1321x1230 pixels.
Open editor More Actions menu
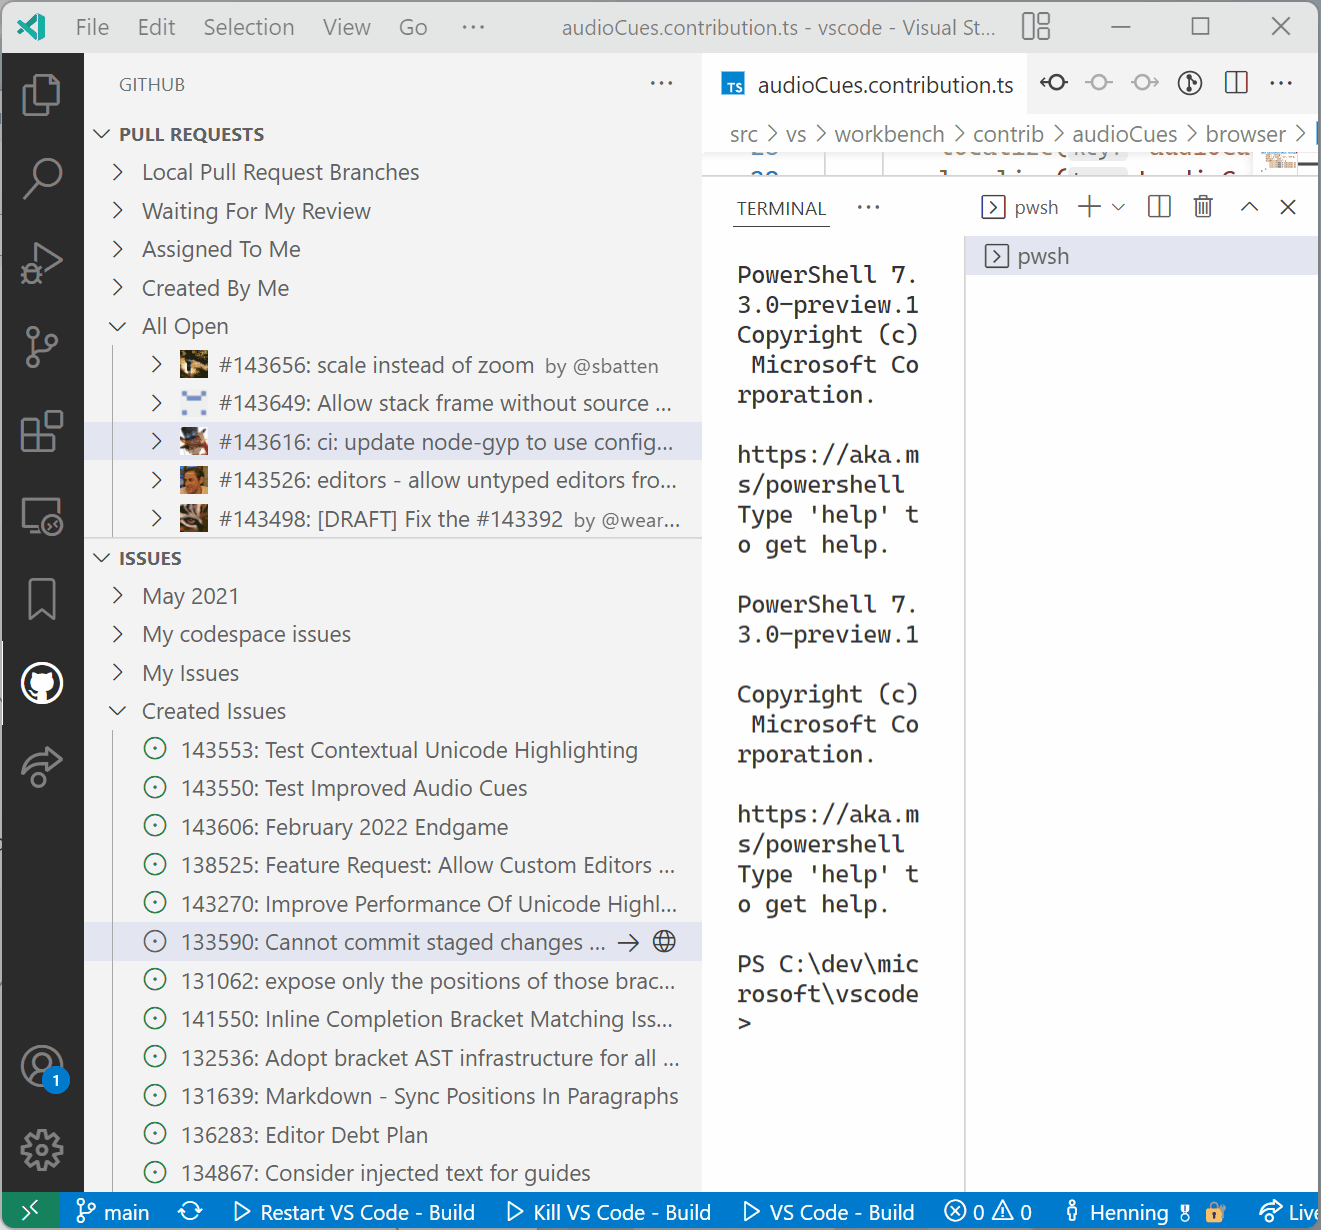click(1281, 83)
